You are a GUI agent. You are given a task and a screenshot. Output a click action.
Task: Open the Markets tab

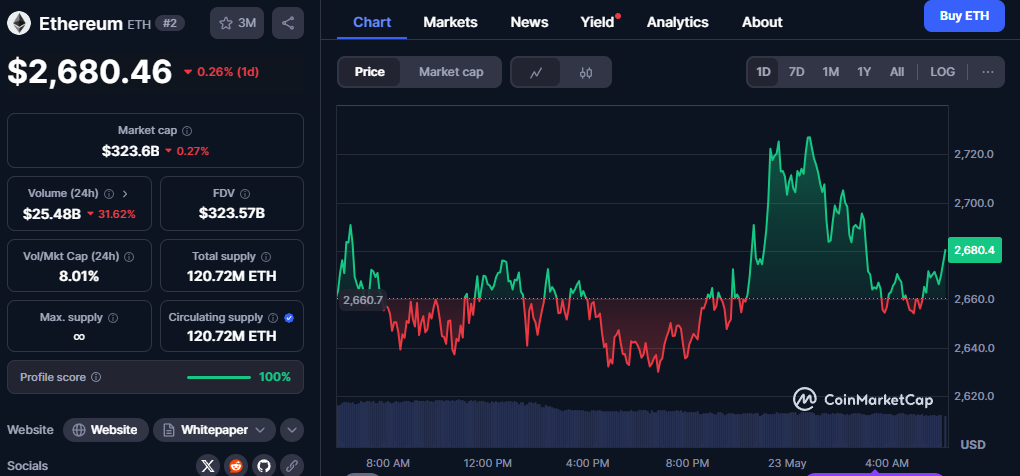click(x=450, y=22)
